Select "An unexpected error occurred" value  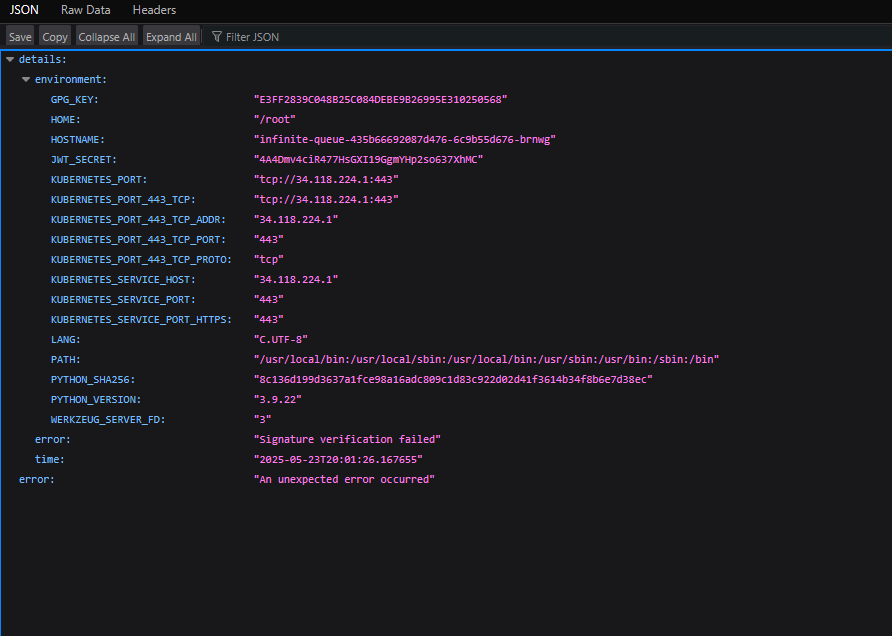pyautogui.click(x=344, y=480)
